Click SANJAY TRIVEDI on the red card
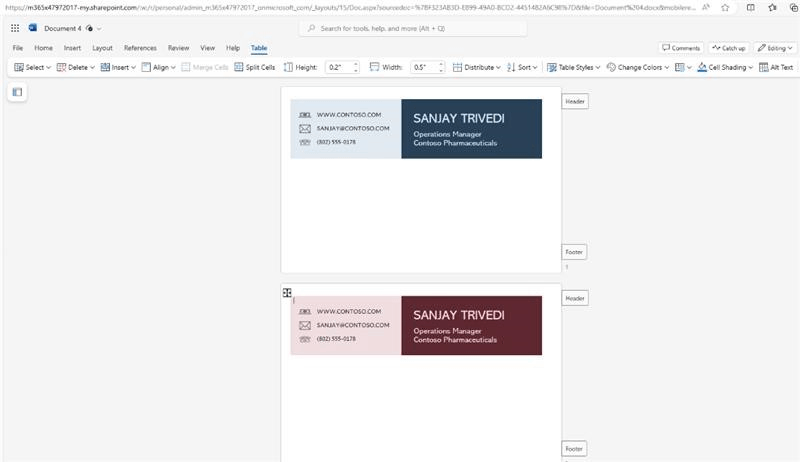This screenshot has width=800, height=462. (x=459, y=315)
